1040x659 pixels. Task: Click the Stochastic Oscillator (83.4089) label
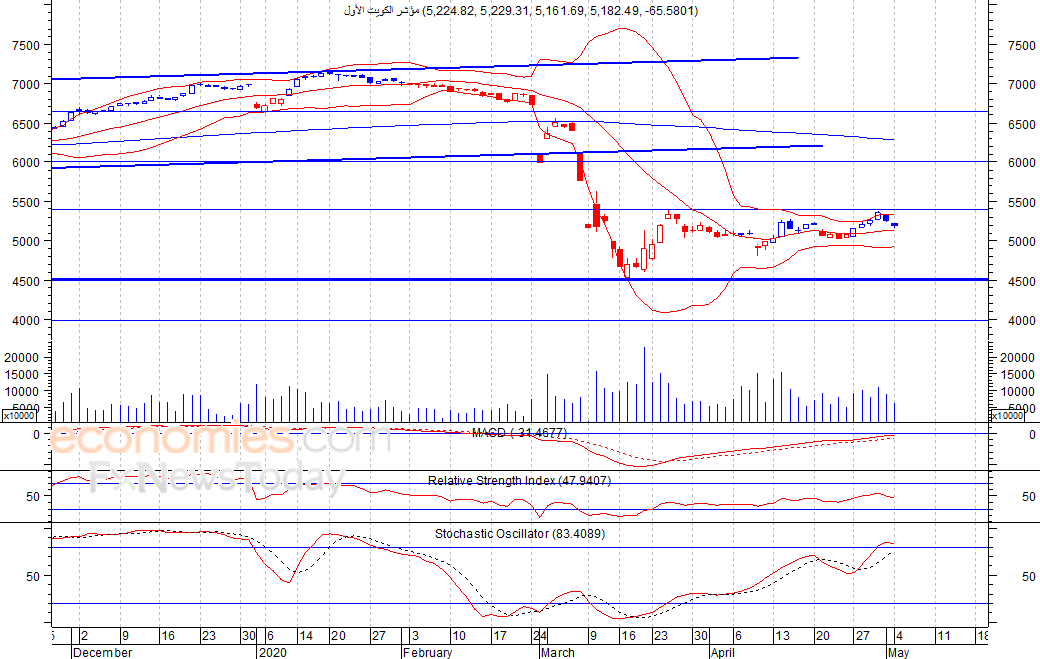(520, 534)
